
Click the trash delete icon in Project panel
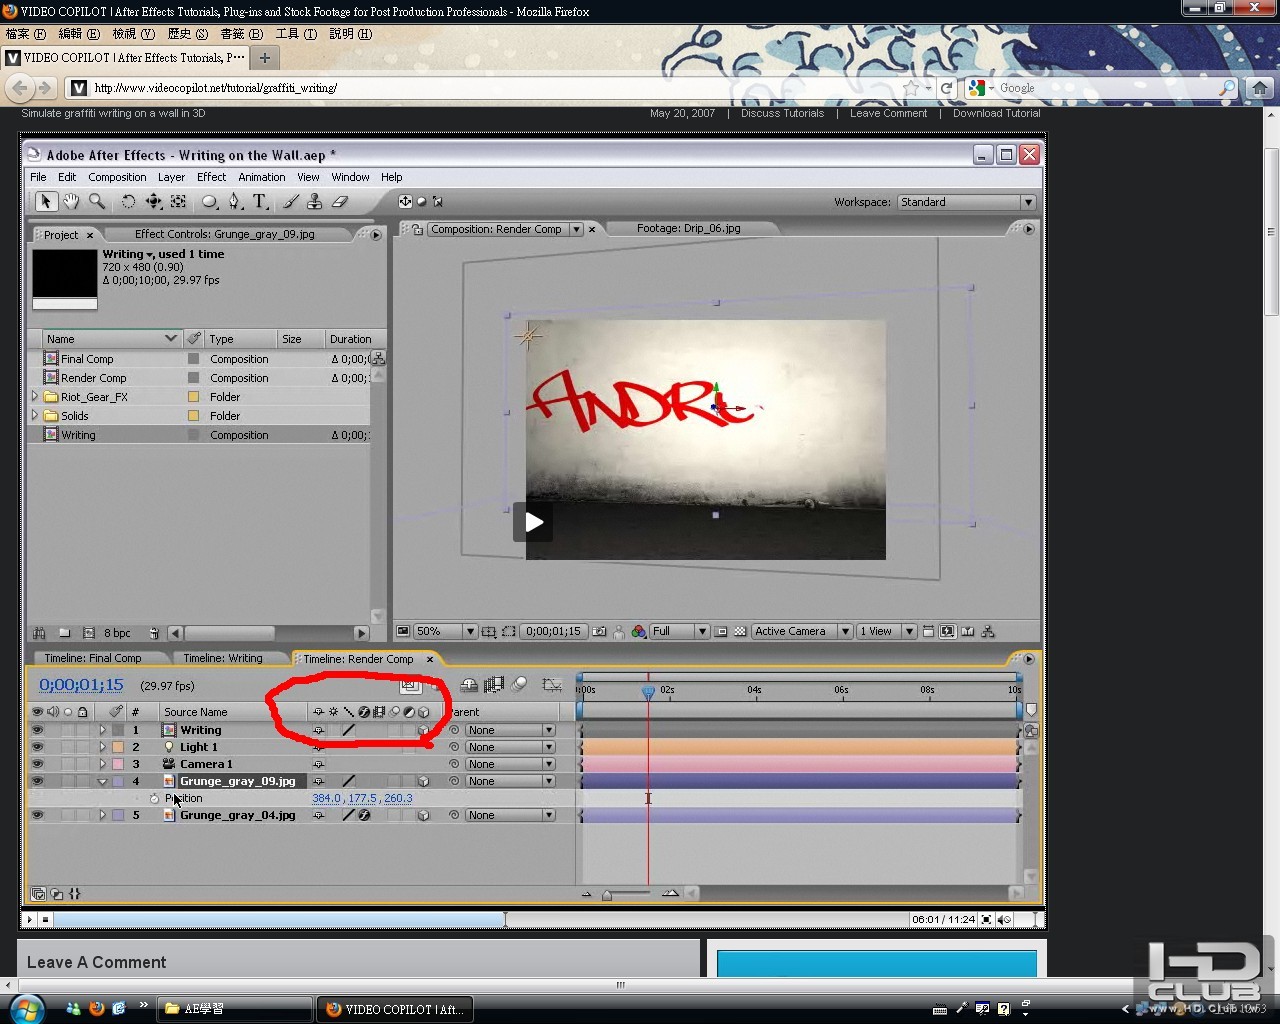(x=154, y=633)
